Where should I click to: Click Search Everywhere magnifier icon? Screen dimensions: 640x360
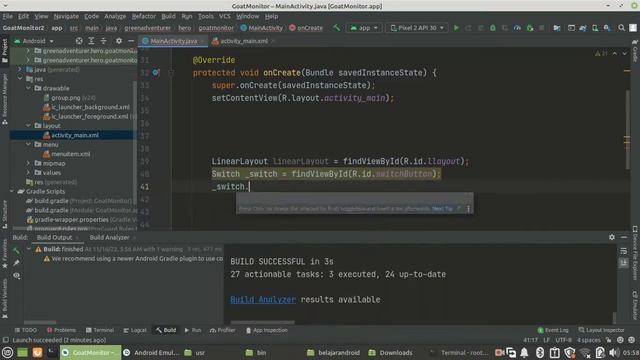(621, 28)
